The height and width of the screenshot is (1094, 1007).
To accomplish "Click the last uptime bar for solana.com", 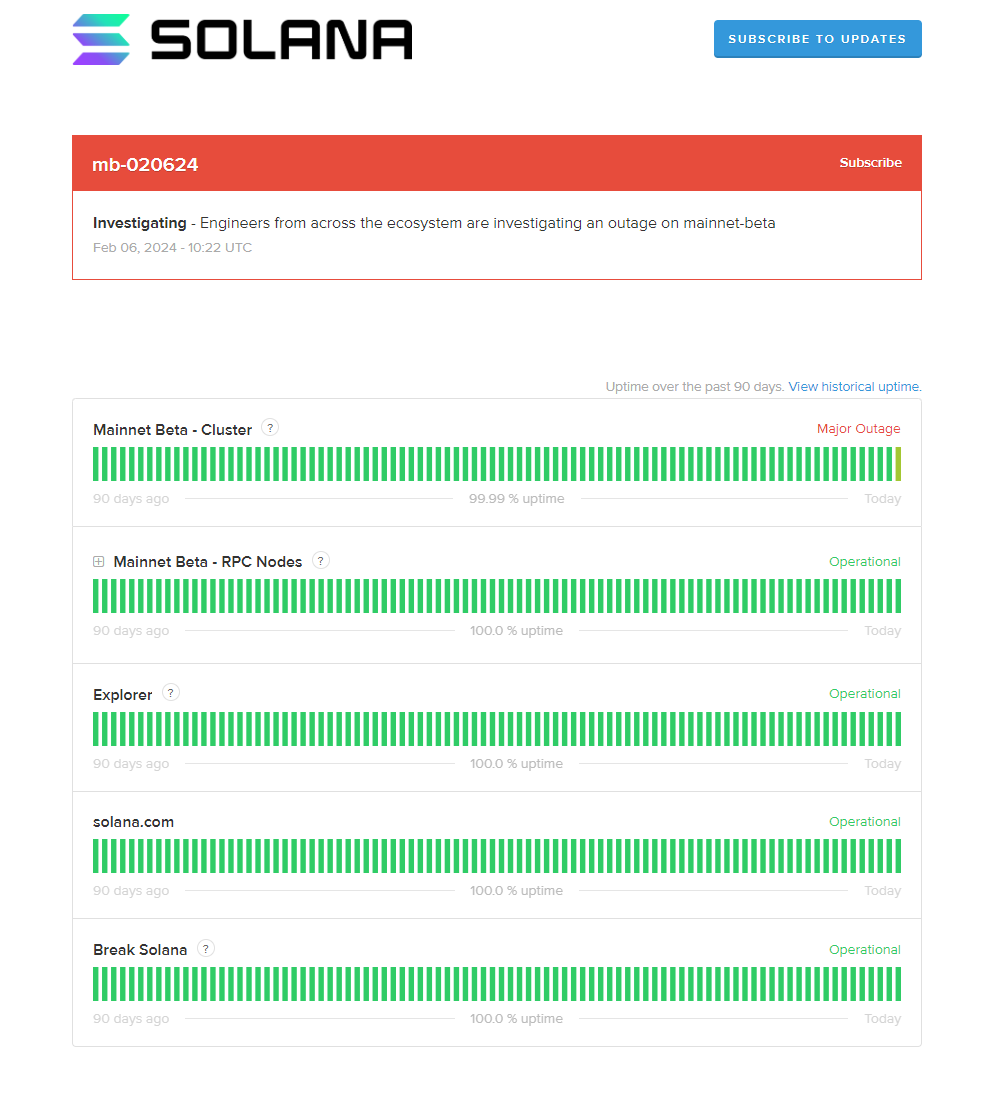I will coord(898,856).
